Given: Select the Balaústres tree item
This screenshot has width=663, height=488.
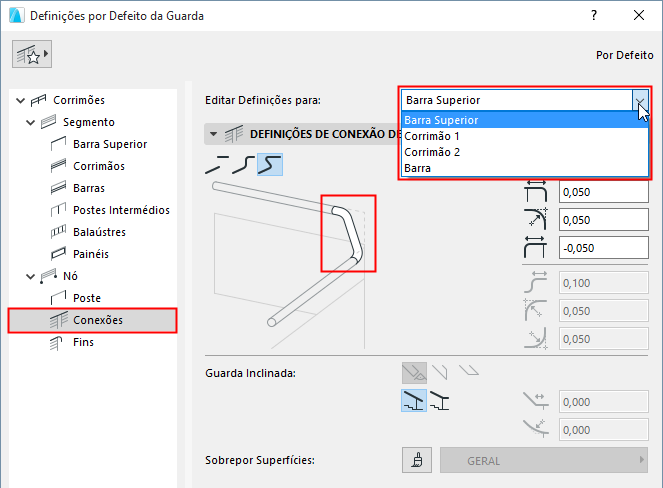Looking at the screenshot, I should [99, 232].
